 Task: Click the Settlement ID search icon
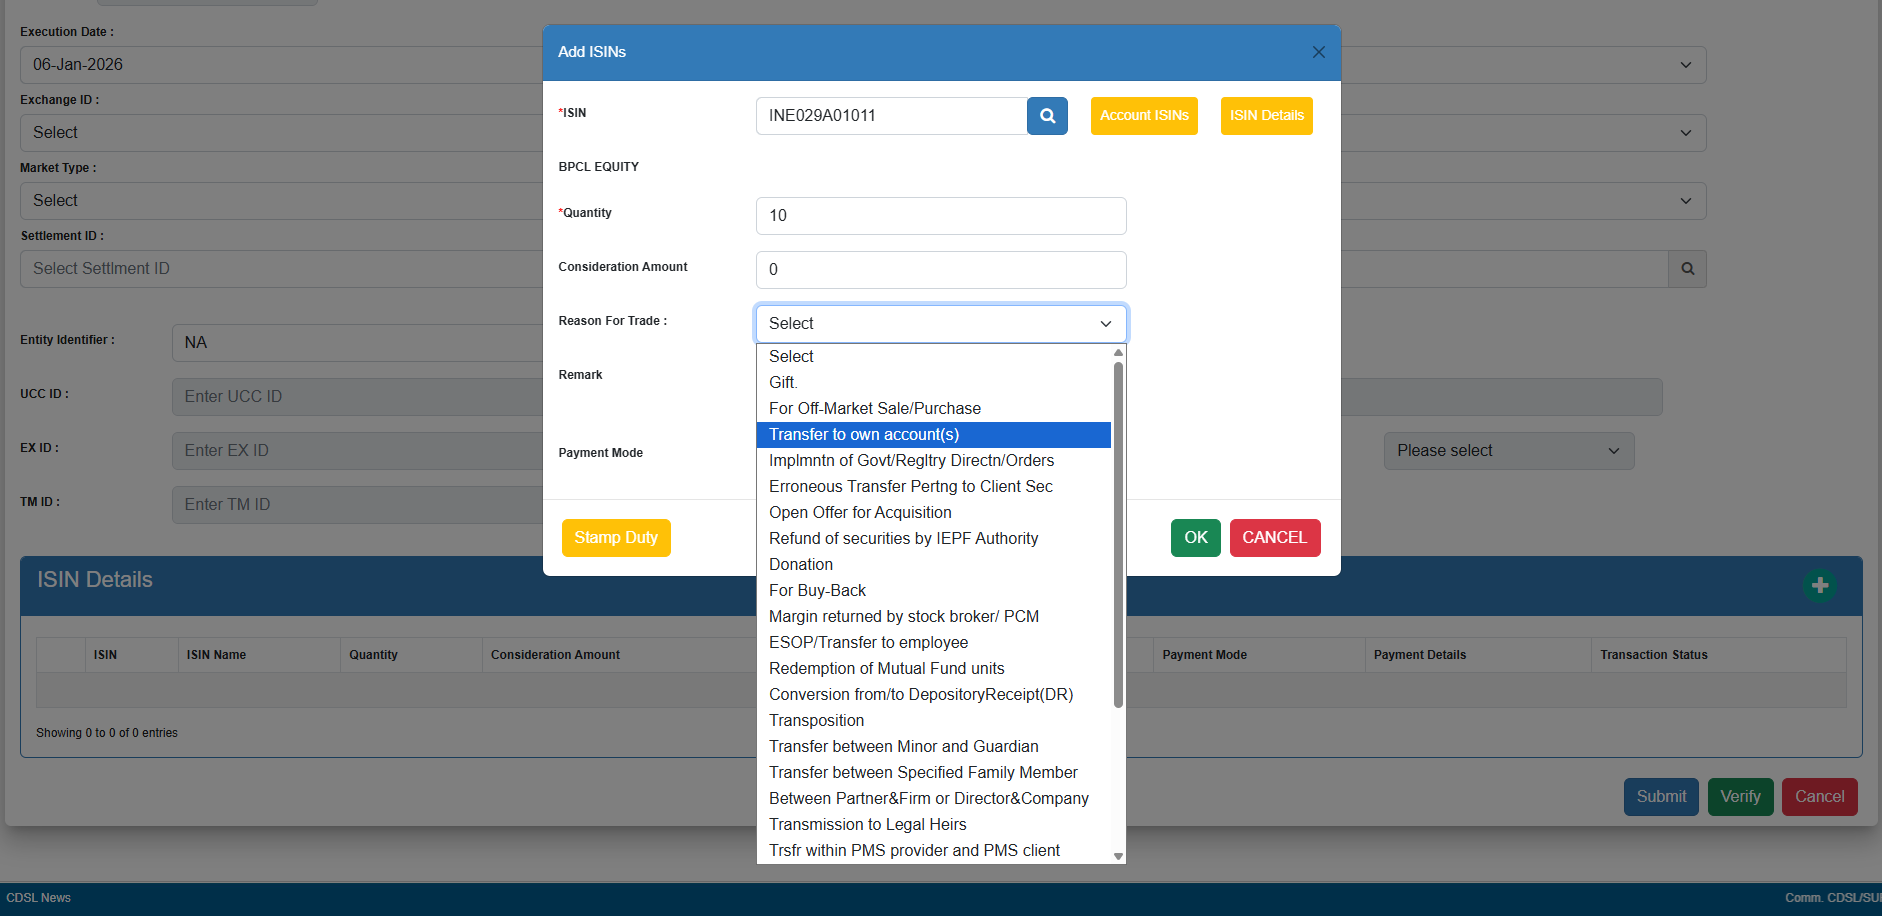click(1687, 269)
